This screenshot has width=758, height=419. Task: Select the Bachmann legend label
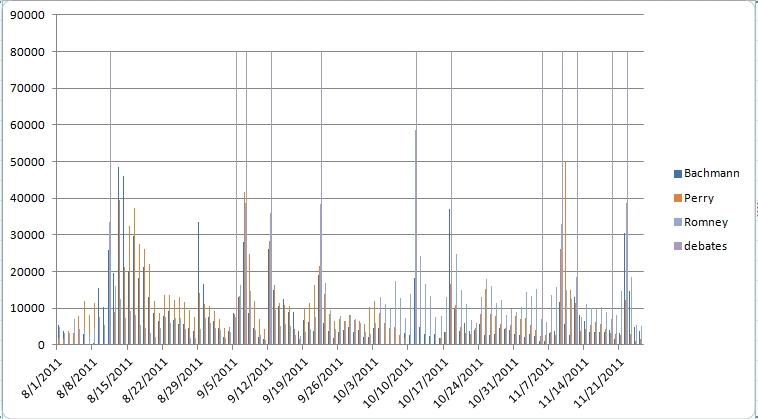click(712, 173)
